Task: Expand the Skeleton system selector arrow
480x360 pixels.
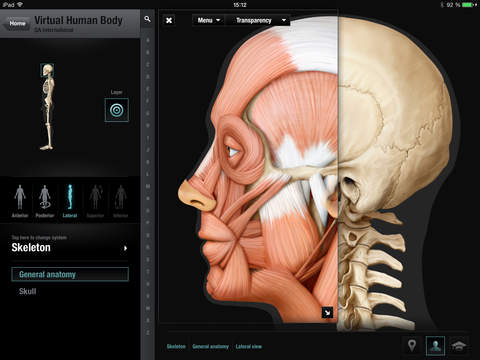Action: pyautogui.click(x=125, y=248)
